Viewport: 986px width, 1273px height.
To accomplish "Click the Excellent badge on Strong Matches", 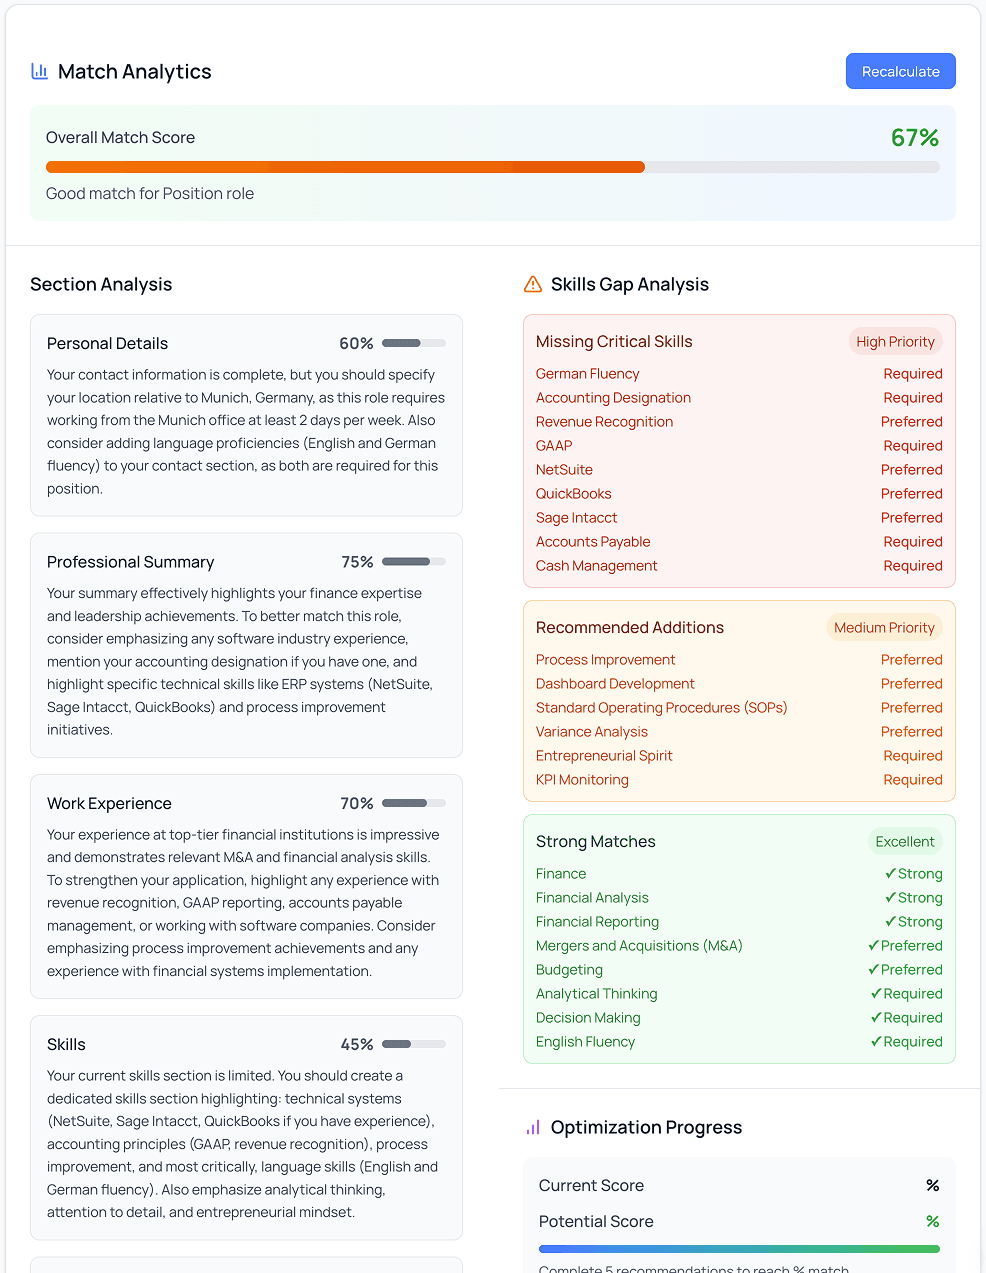I will pyautogui.click(x=905, y=841).
